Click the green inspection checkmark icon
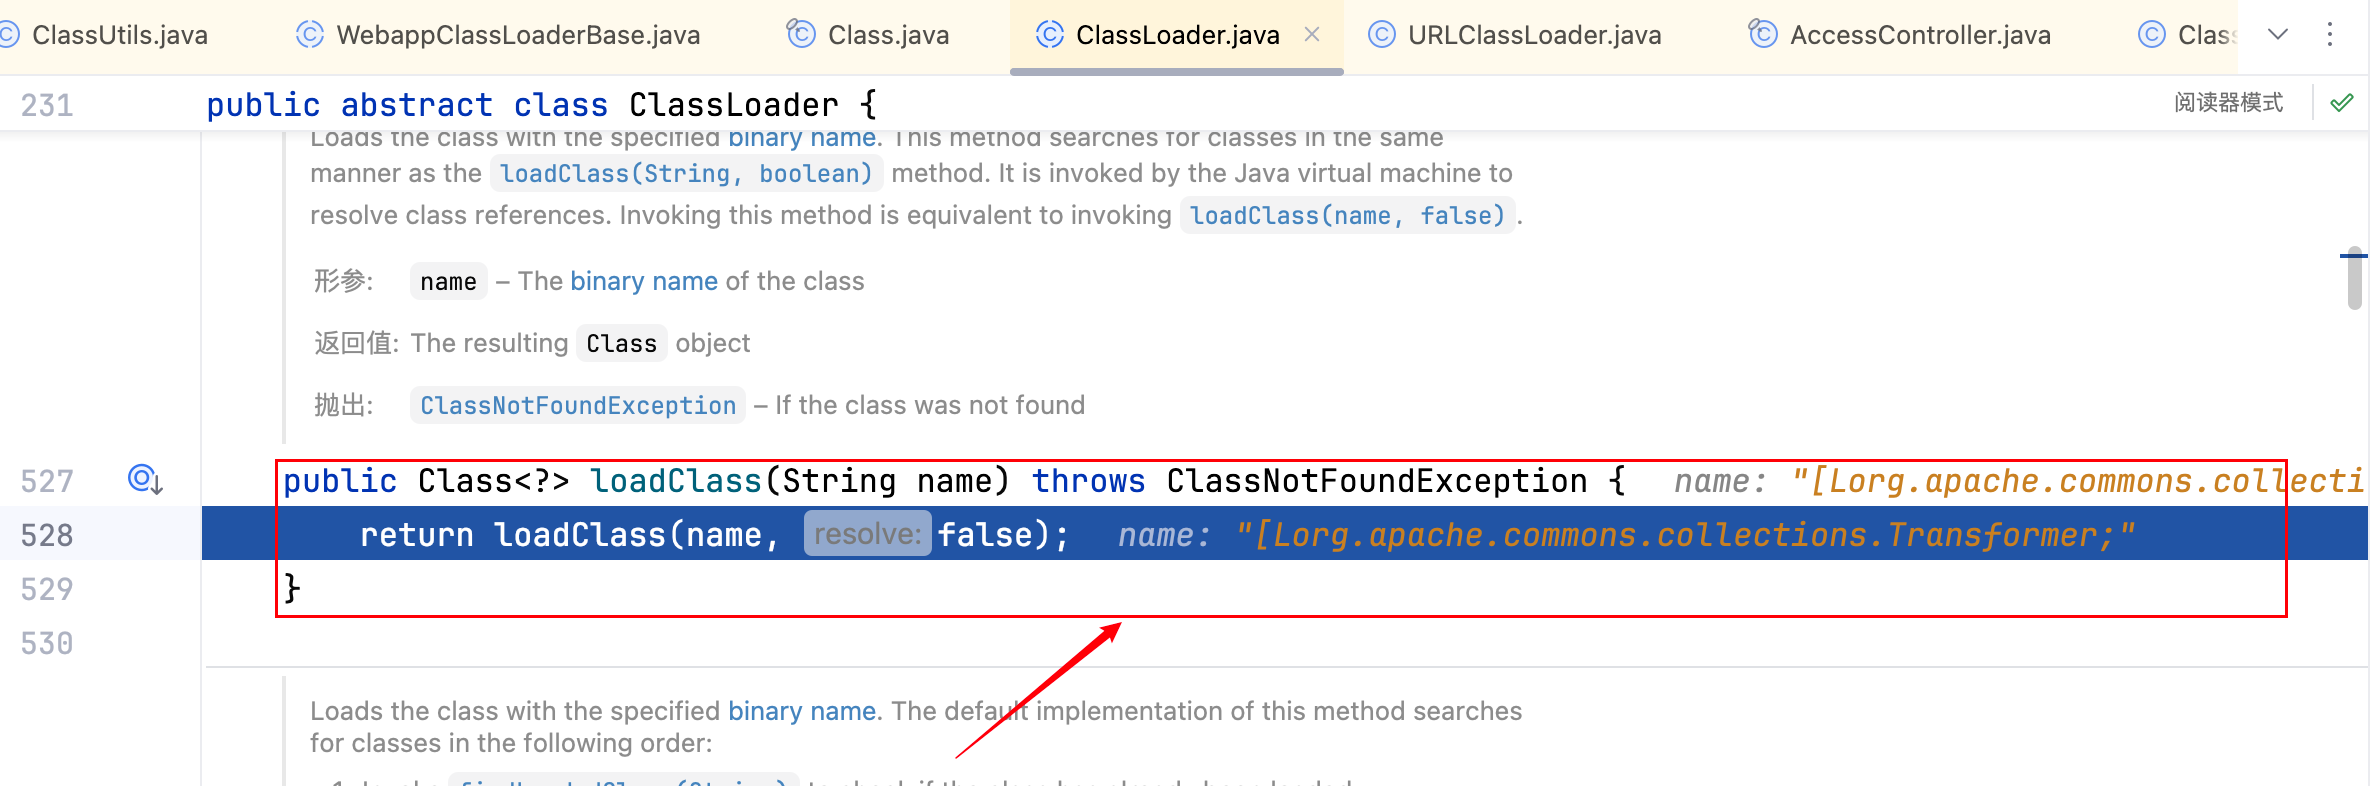This screenshot has height=786, width=2370. click(2342, 103)
